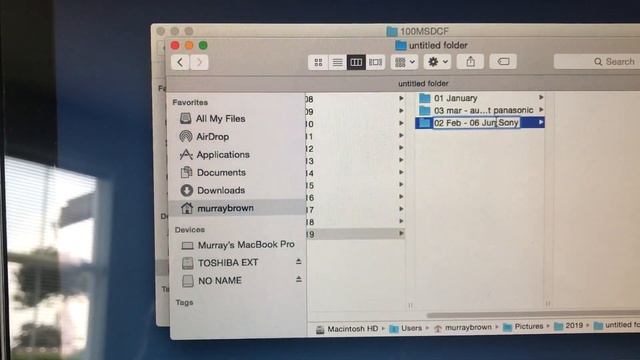Viewport: 640px width, 360px height.
Task: Click the 02 Feb - 06 Jun Sony name field
Action: [476, 122]
